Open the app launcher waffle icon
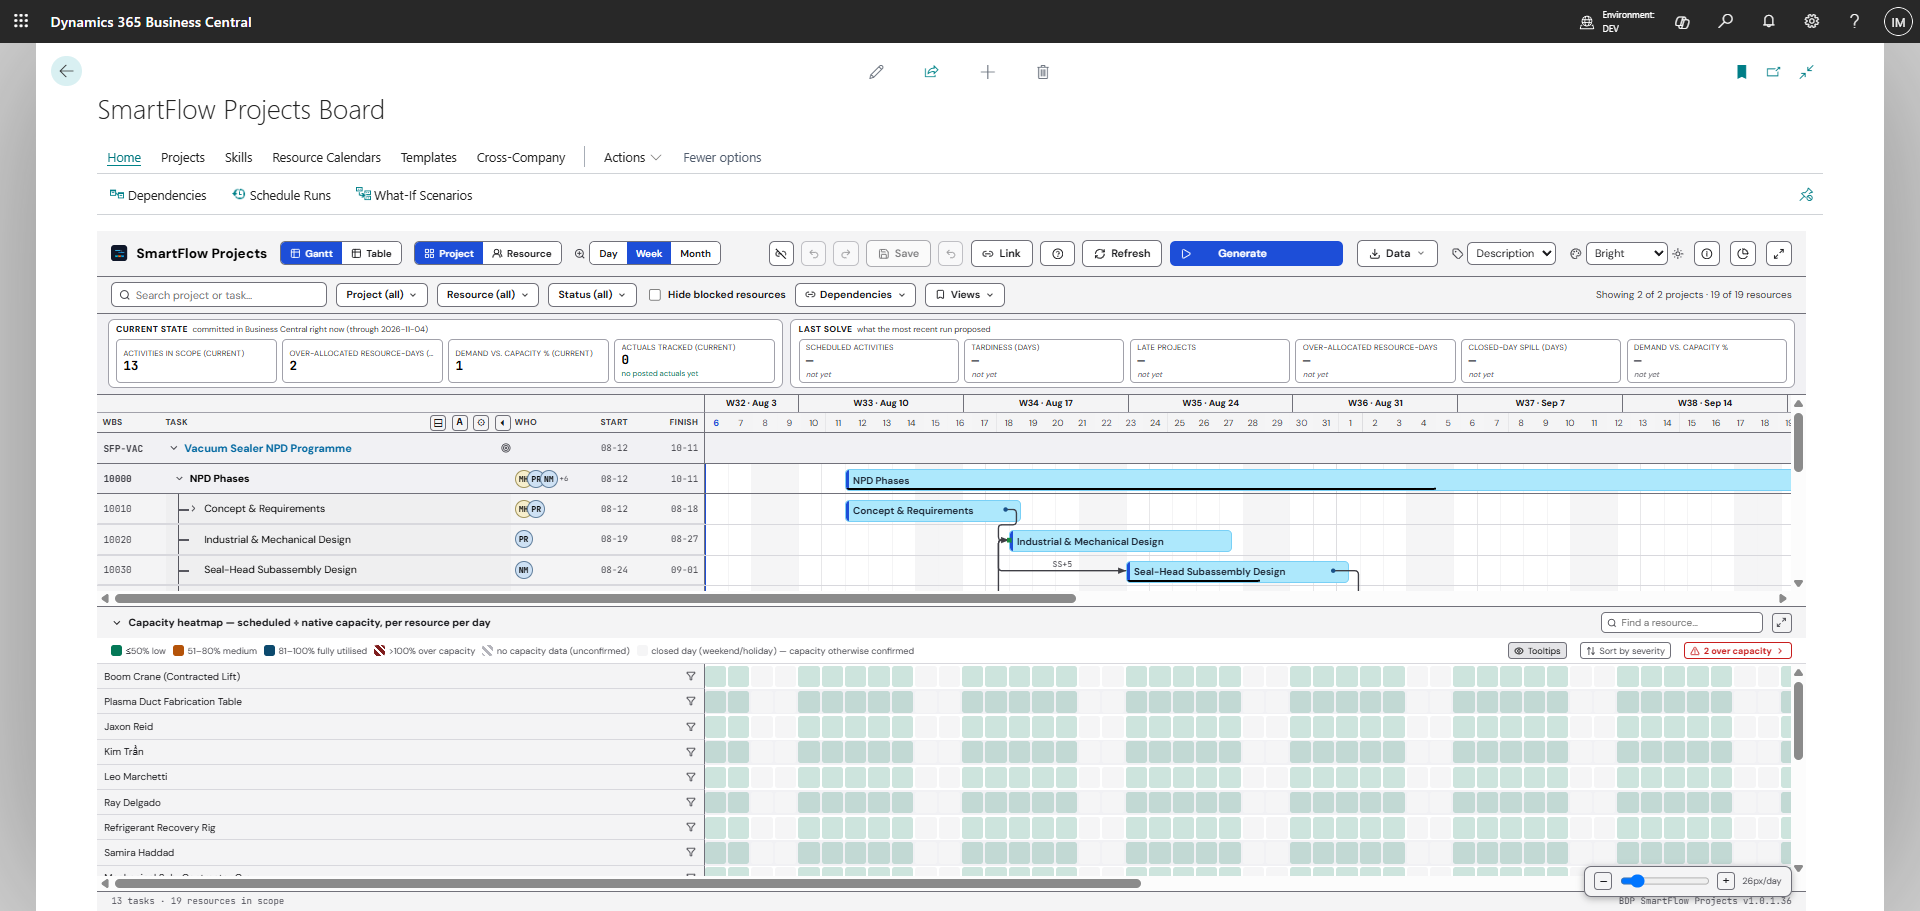 point(21,21)
